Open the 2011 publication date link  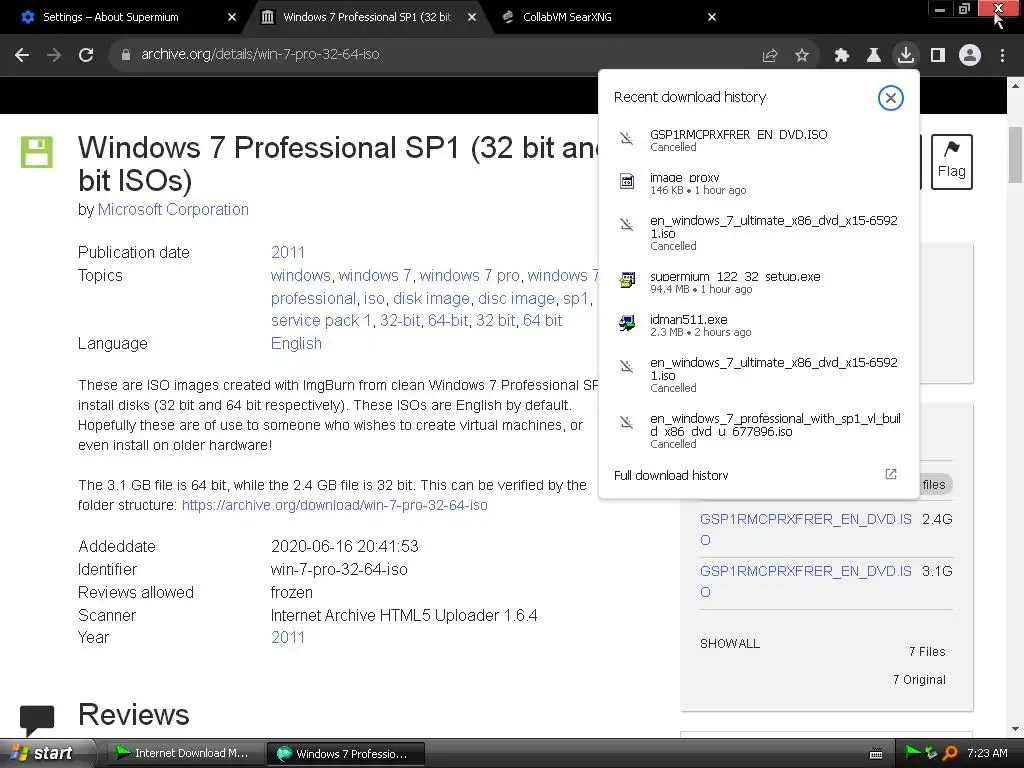288,253
